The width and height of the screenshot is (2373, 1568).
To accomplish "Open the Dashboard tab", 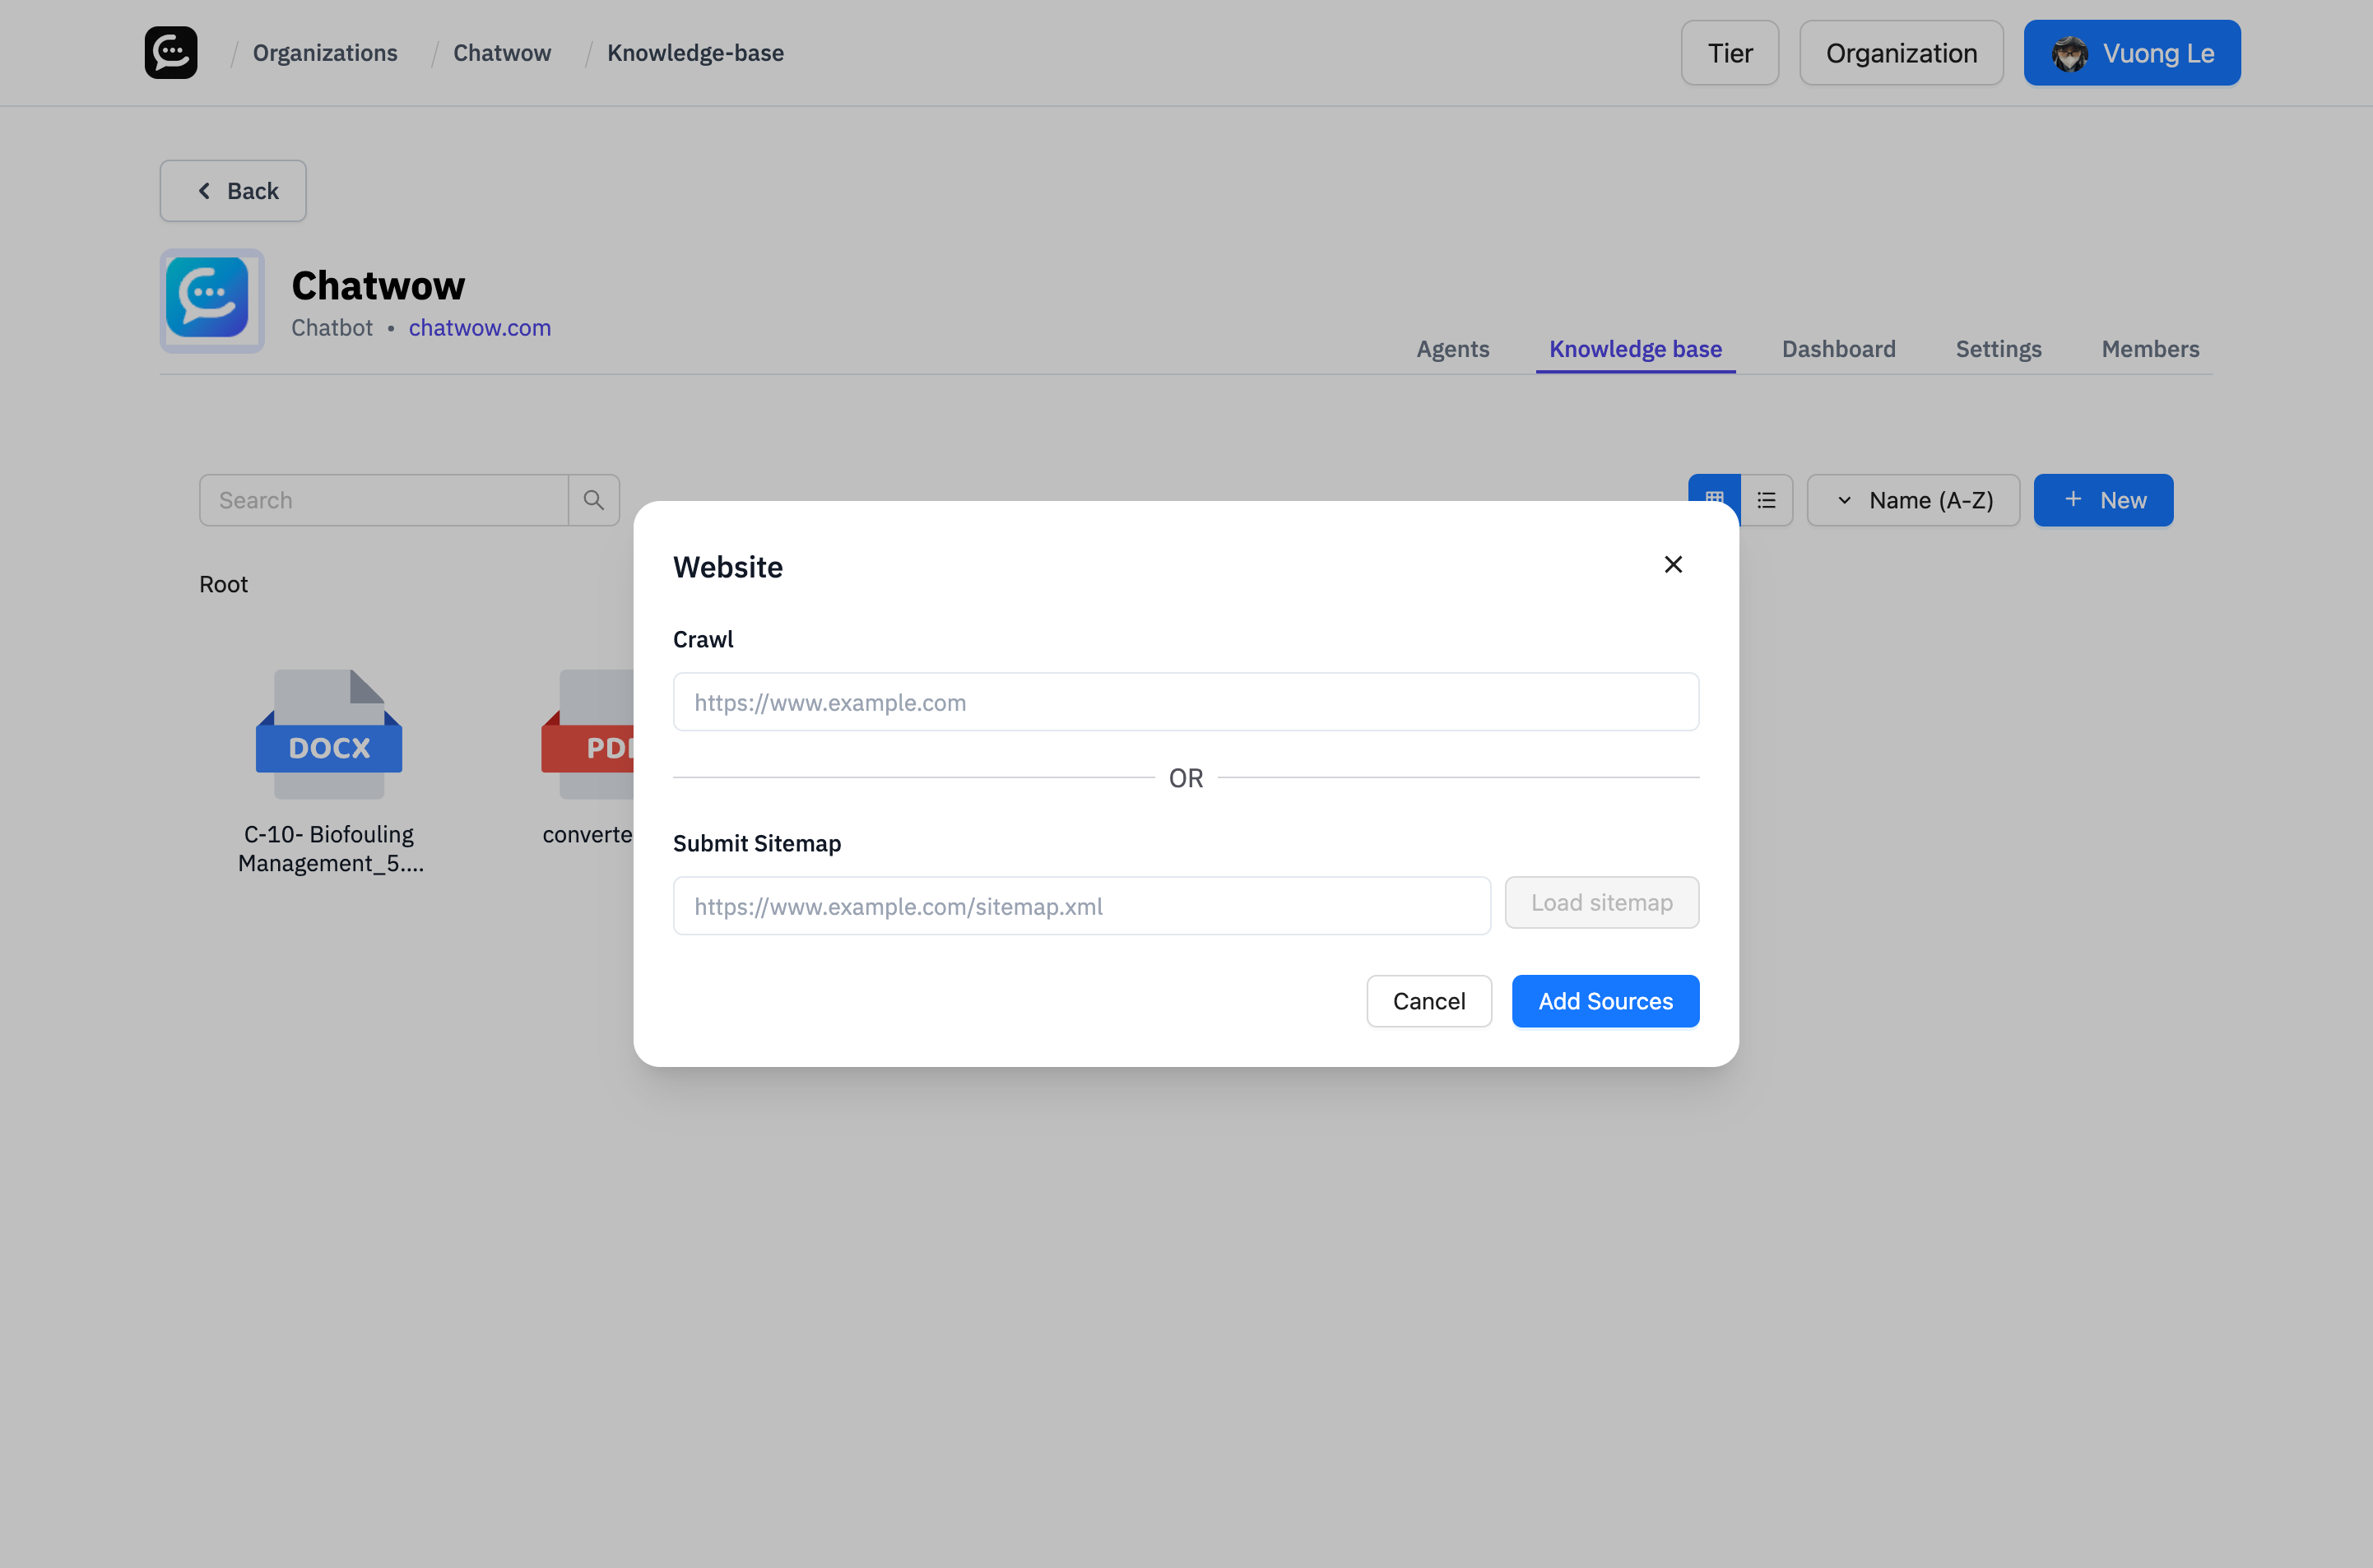I will [1838, 348].
